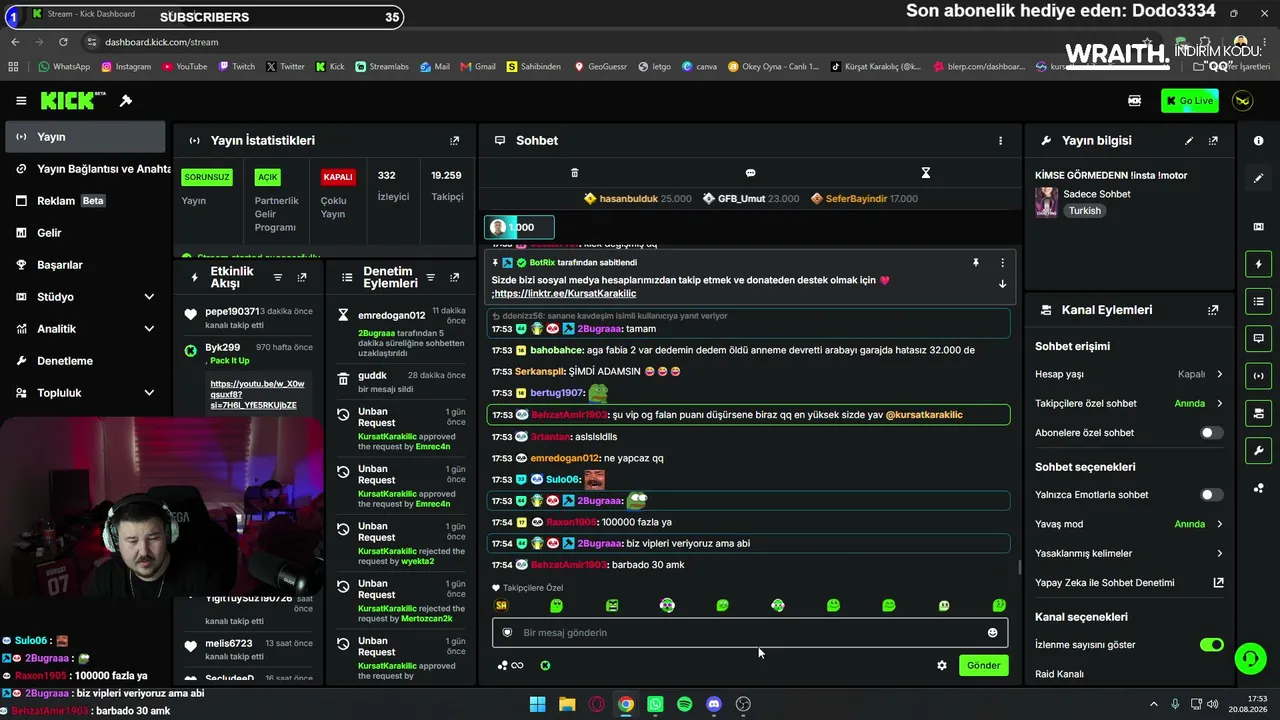Toggle Abonelere özel sohbet switch
1280x720 pixels.
[x=1211, y=433]
